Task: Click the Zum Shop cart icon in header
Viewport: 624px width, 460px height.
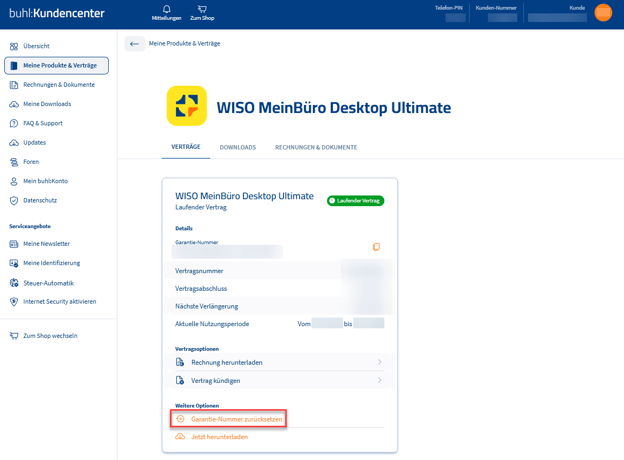Action: pos(202,10)
